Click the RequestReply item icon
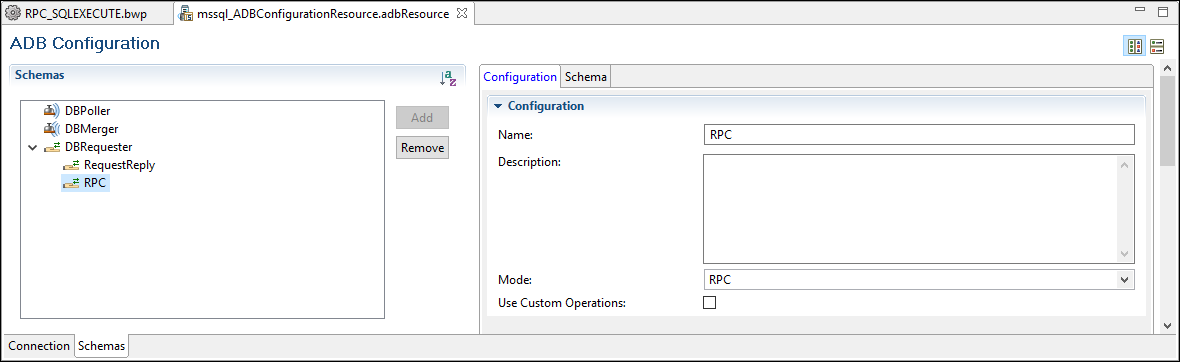Image resolution: width=1180 pixels, height=362 pixels. coord(71,165)
